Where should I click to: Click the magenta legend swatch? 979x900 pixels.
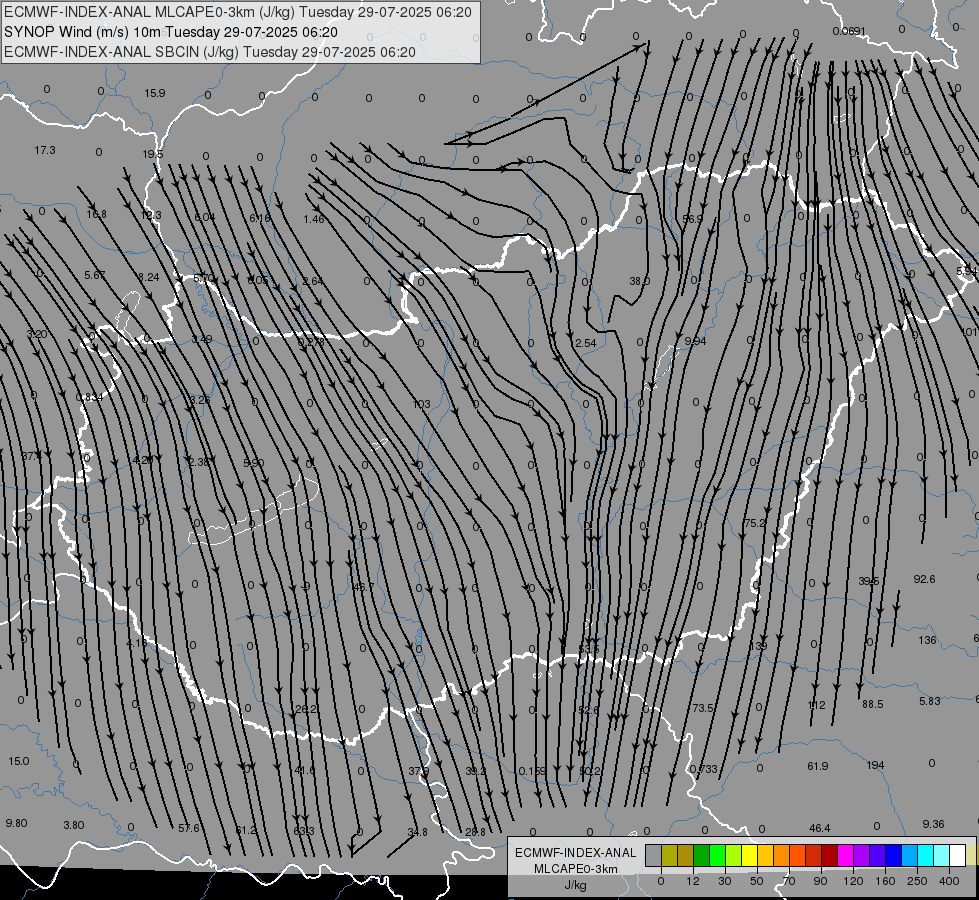846,855
